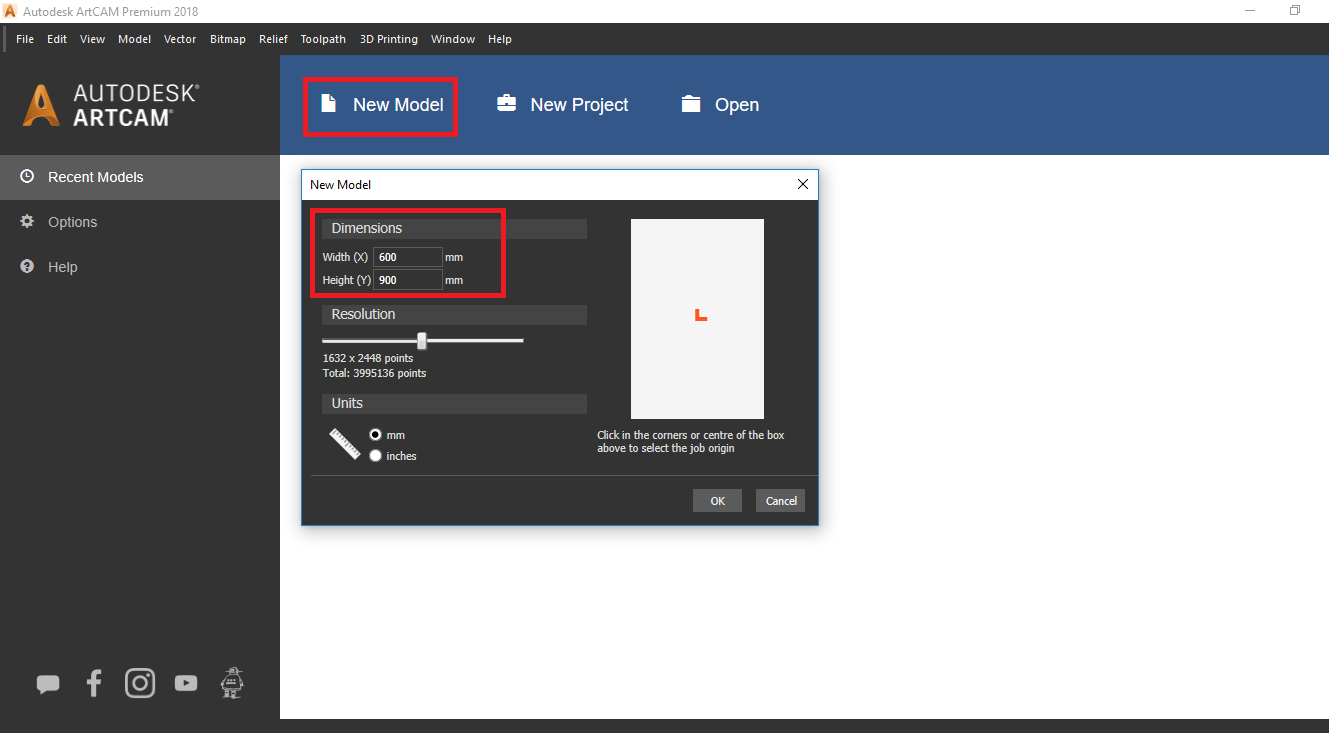The height and width of the screenshot is (733, 1329).
Task: Click the ruler units icon
Action: coord(345,444)
